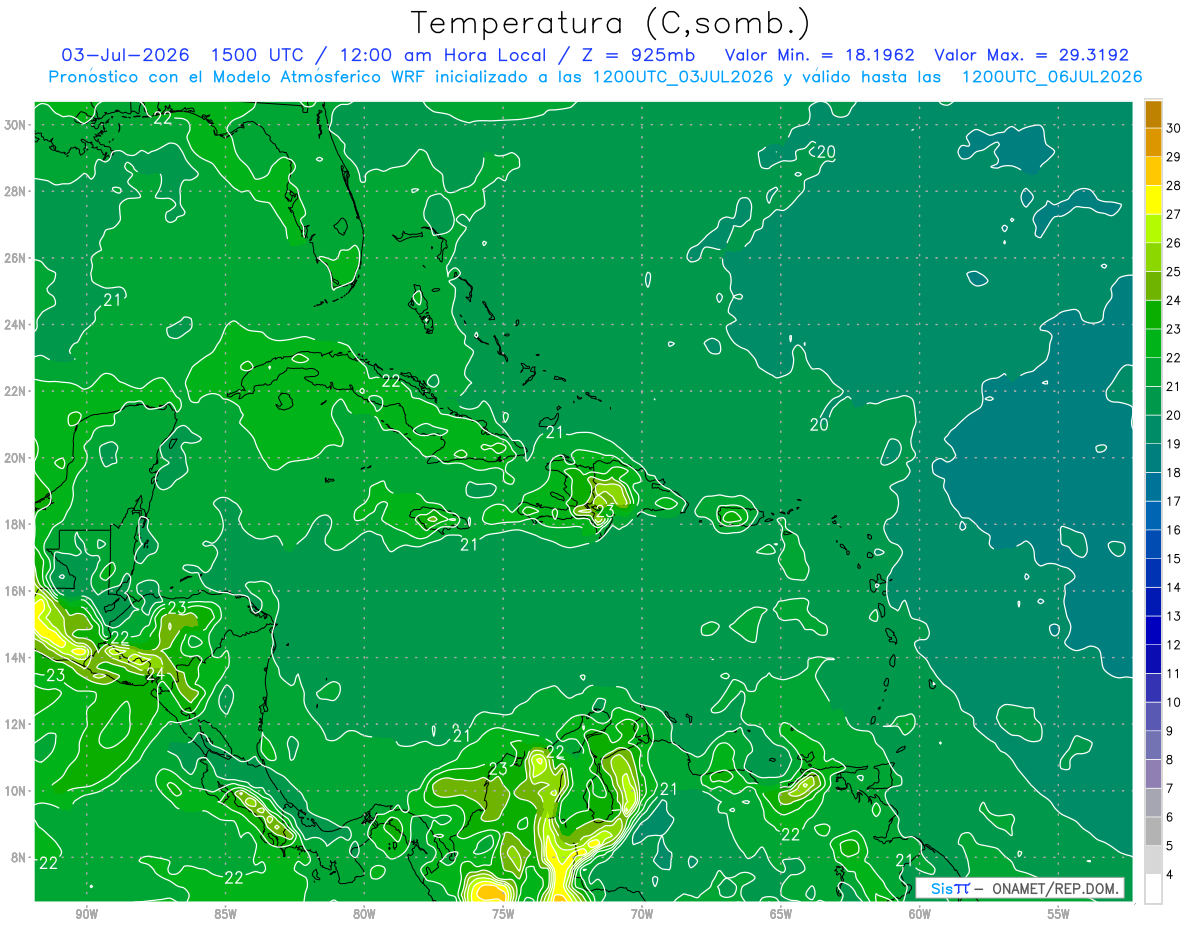1200x927 pixels.
Task: Click the "30N" latitude axis label
Action: click(15, 125)
